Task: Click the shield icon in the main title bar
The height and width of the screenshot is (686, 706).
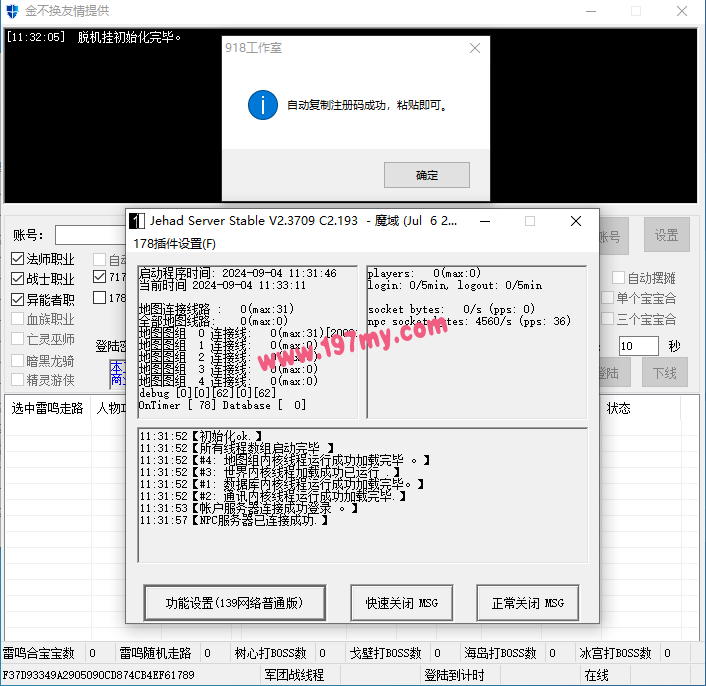Action: pyautogui.click(x=12, y=11)
